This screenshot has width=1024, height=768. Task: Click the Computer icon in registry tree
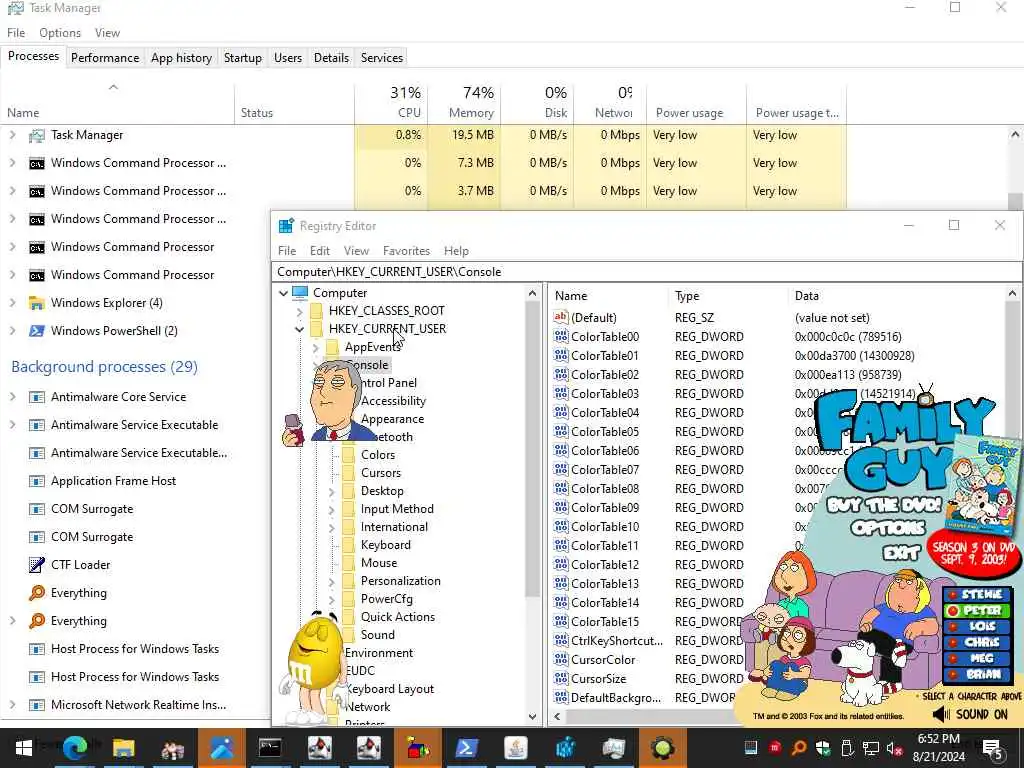pos(300,293)
